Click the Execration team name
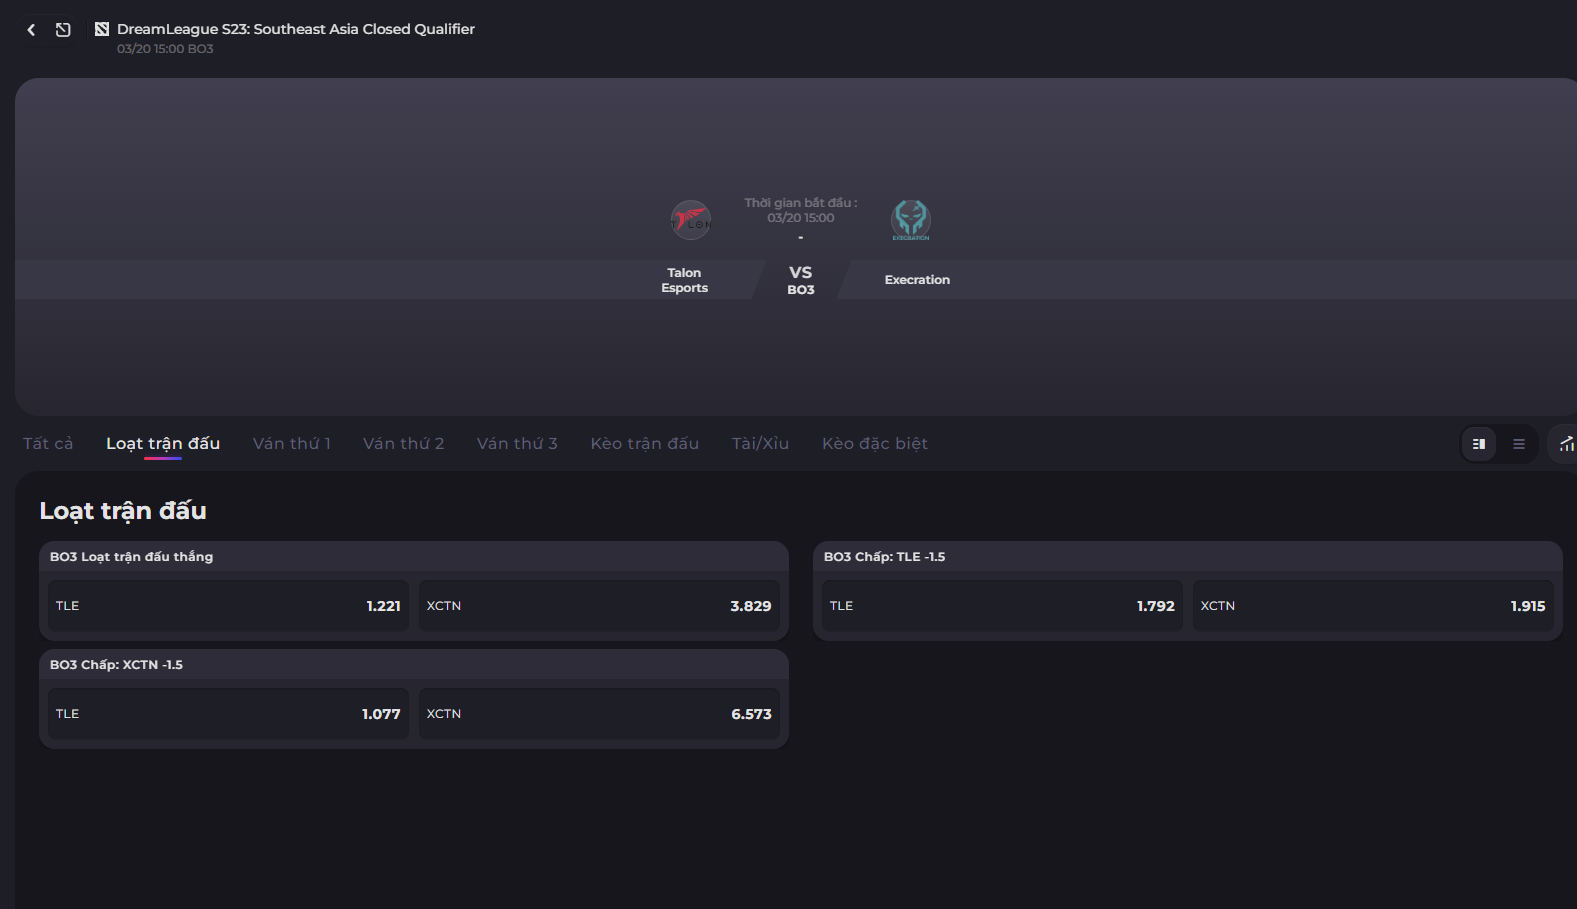The height and width of the screenshot is (909, 1577). point(917,280)
